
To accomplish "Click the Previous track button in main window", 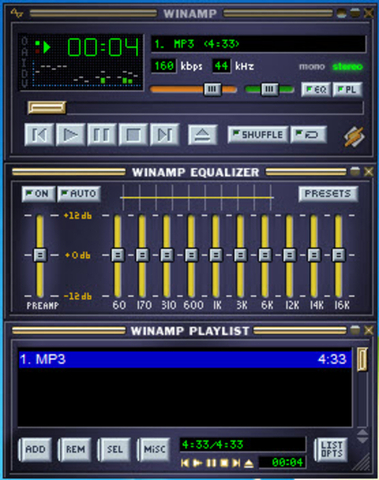I will [x=39, y=135].
